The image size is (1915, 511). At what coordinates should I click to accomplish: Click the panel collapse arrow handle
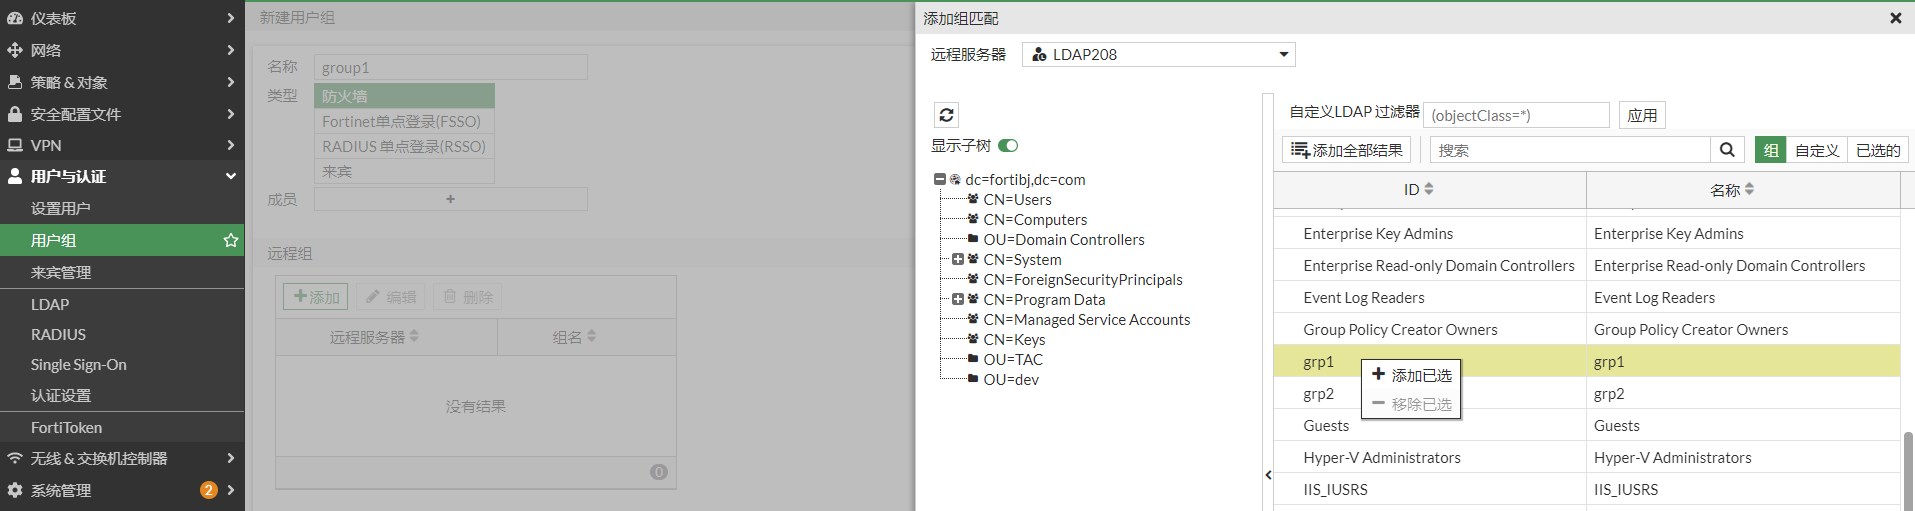click(x=1268, y=475)
